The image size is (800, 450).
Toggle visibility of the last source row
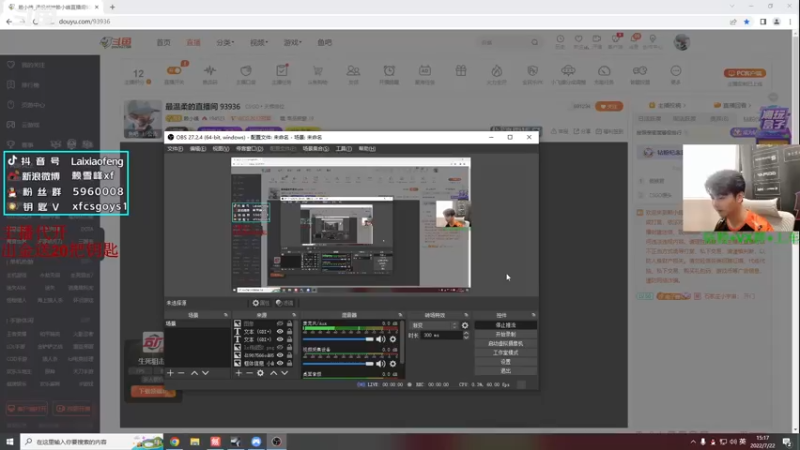[x=280, y=363]
